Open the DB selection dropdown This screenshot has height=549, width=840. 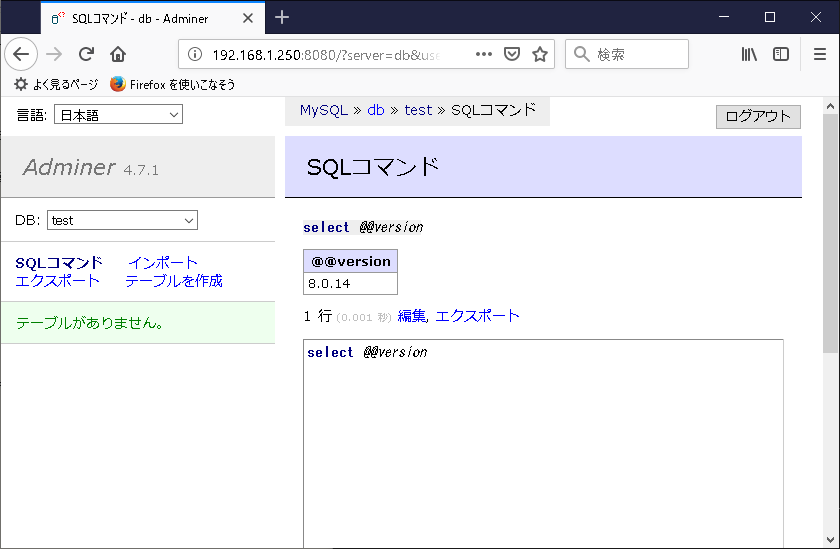[x=122, y=220]
